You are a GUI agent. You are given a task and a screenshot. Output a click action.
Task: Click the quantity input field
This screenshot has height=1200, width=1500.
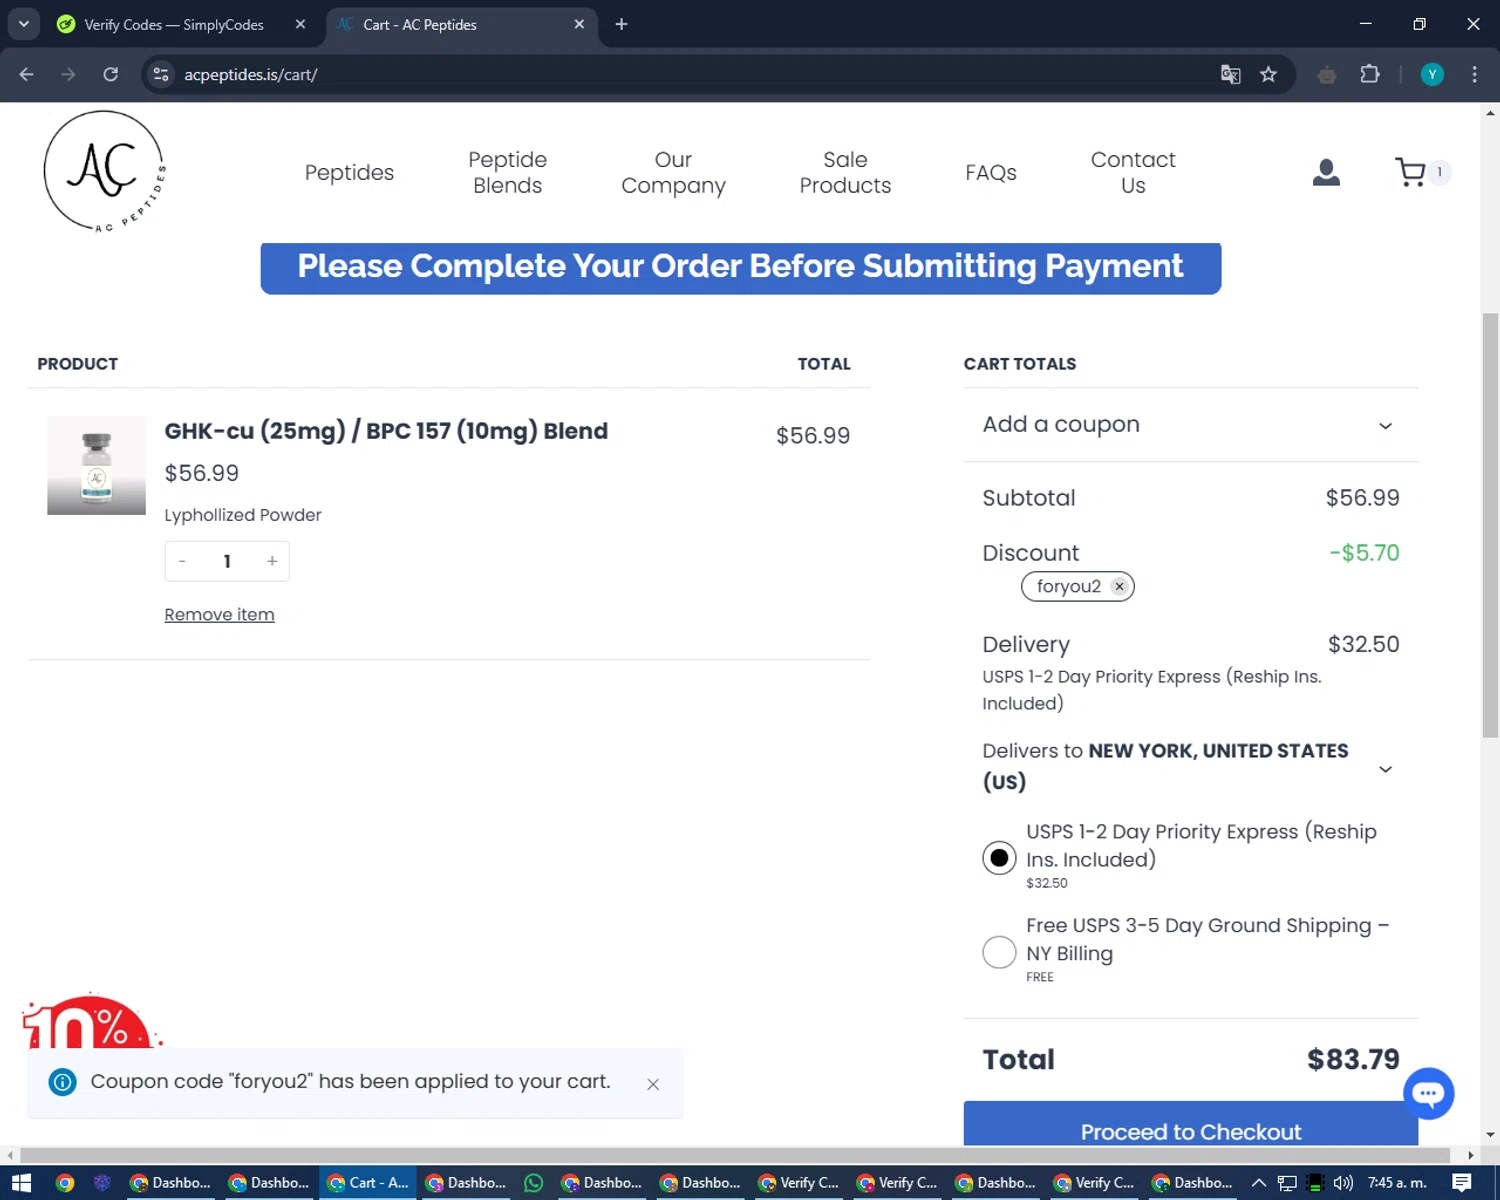point(227,561)
